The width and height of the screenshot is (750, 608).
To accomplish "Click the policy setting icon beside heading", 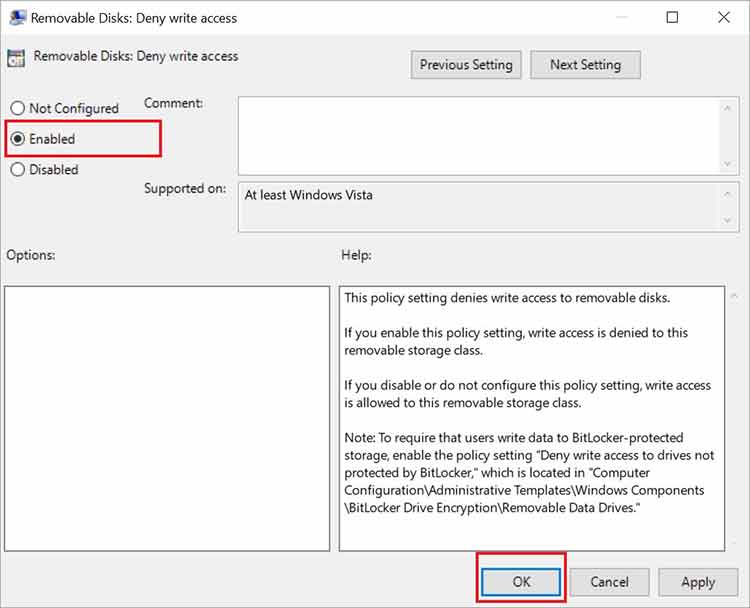I will pyautogui.click(x=16, y=58).
